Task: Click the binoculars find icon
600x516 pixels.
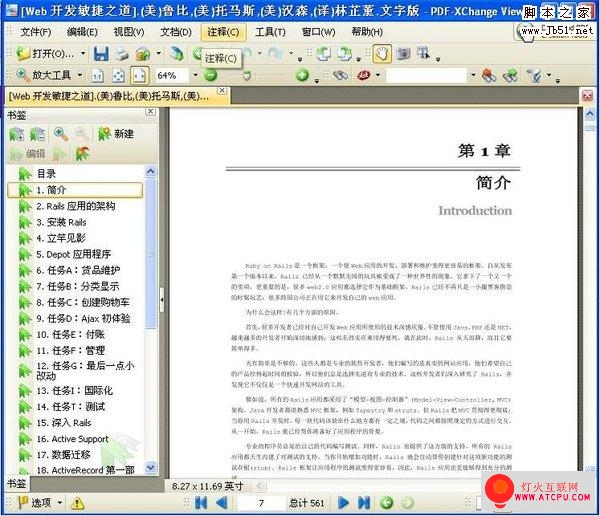Action: [x=341, y=75]
